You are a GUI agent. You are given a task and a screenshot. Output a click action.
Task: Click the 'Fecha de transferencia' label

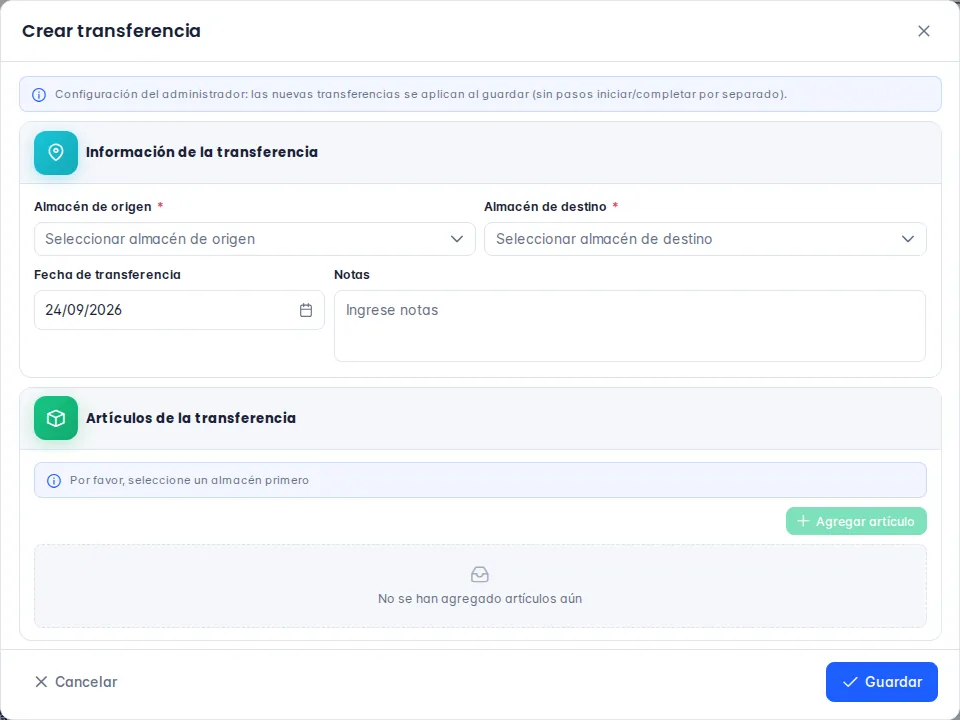click(107, 275)
